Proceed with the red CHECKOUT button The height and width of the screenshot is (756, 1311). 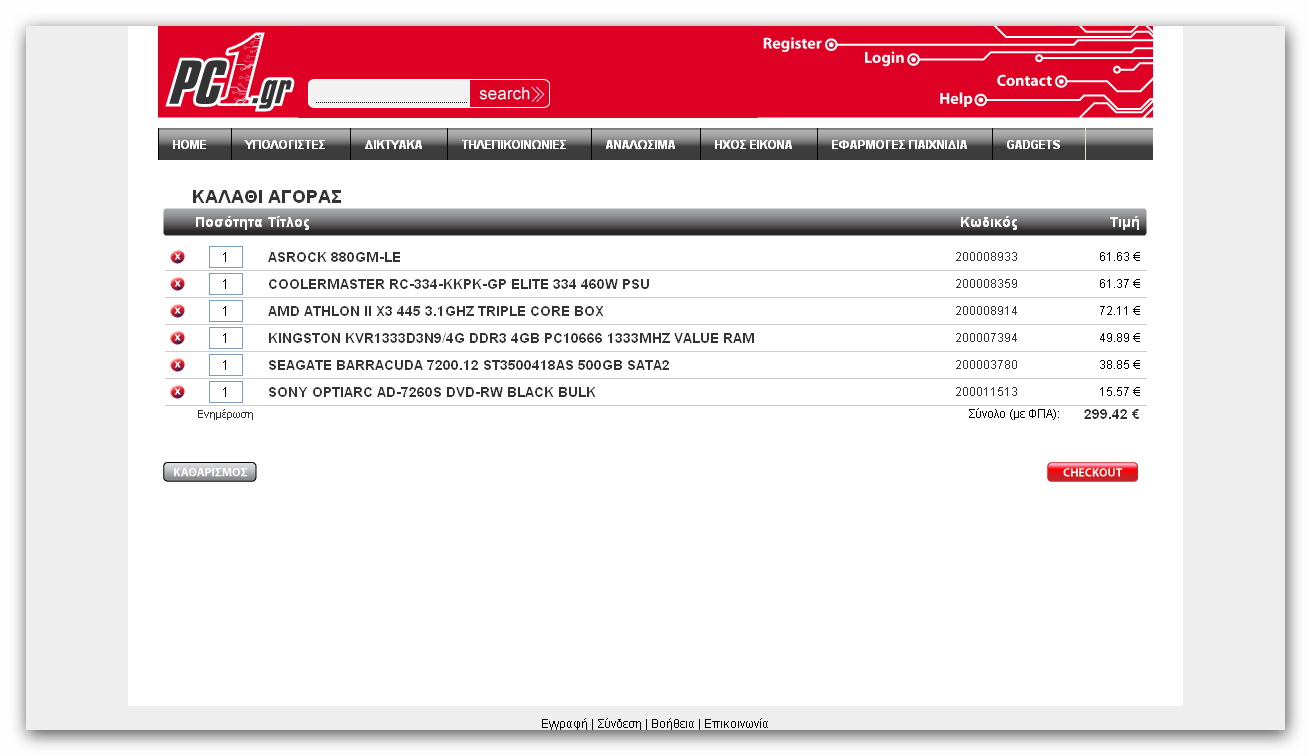(1092, 472)
